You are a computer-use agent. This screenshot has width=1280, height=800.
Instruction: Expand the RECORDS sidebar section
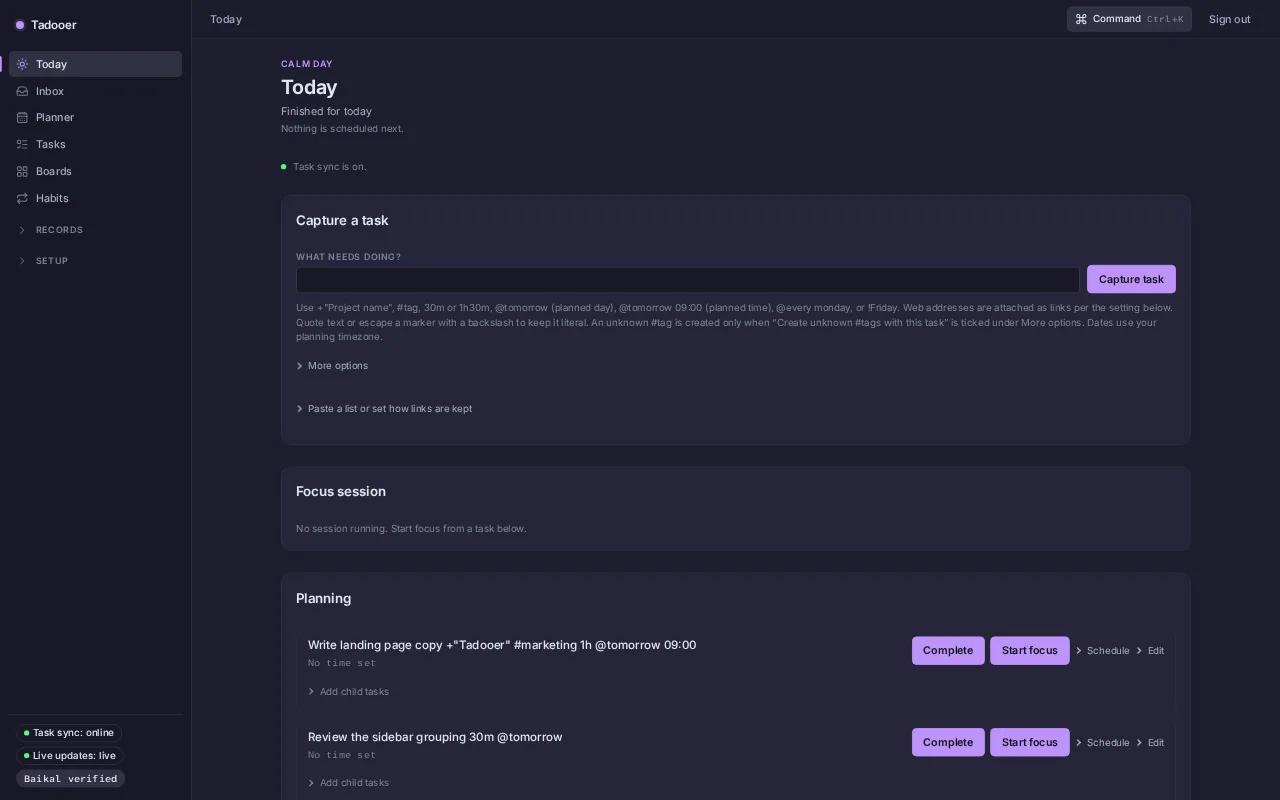coord(95,230)
